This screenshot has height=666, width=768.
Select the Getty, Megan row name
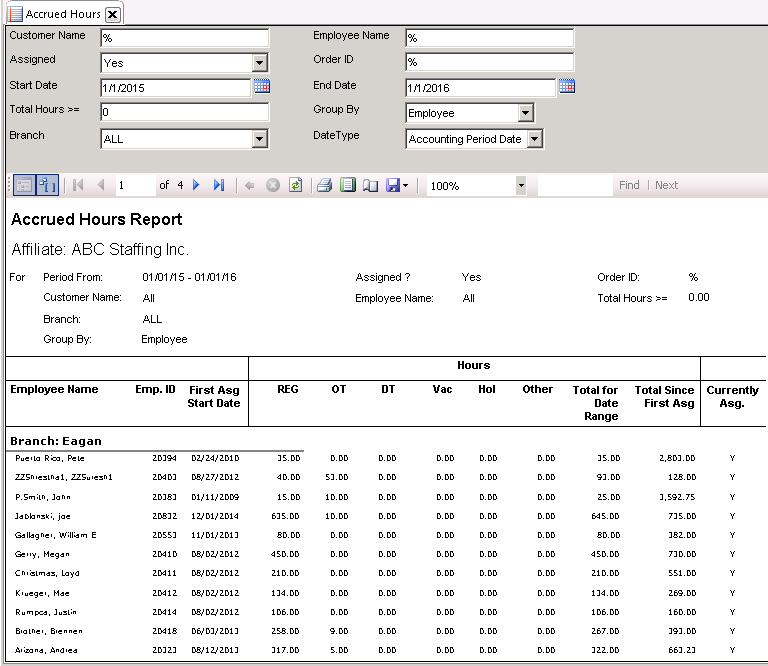click(42, 554)
